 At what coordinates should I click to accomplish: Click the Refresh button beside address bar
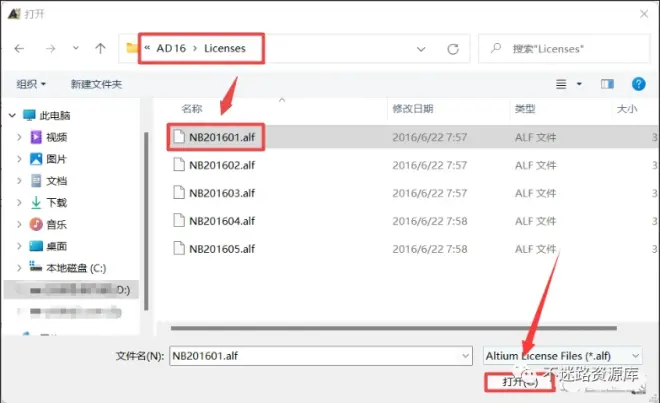pos(453,48)
